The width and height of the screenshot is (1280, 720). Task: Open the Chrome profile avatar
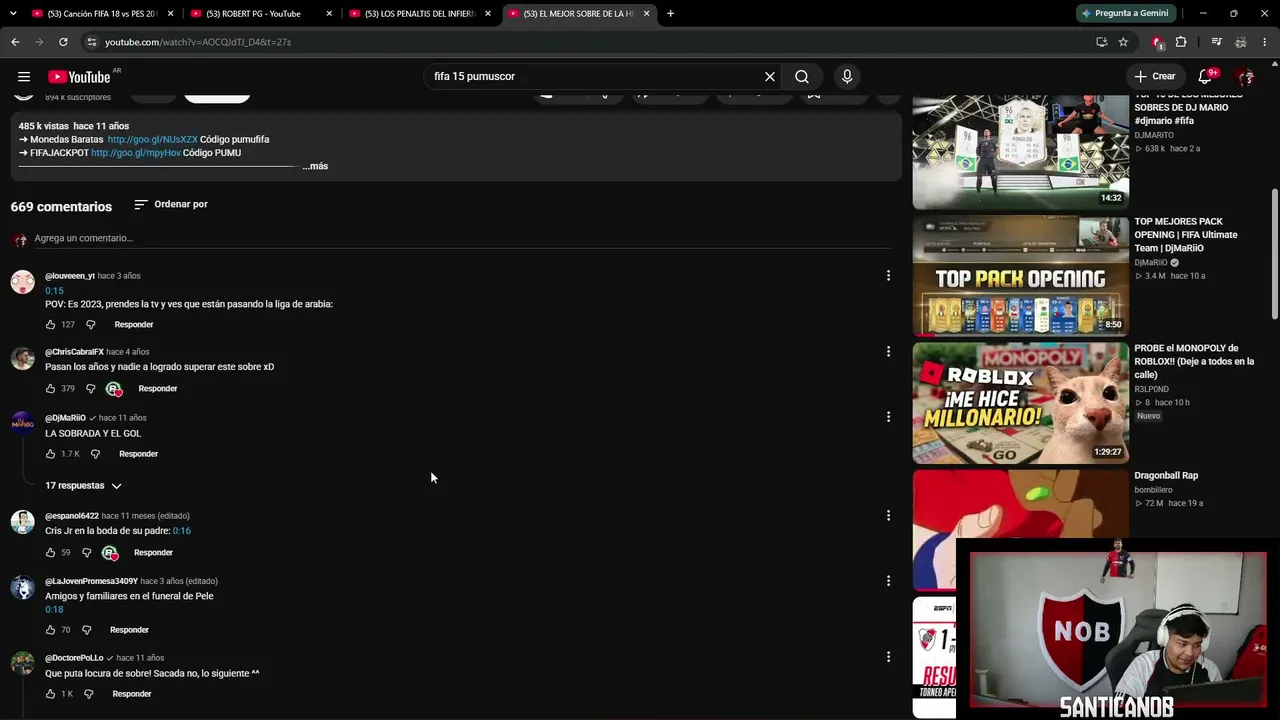coord(1241,42)
